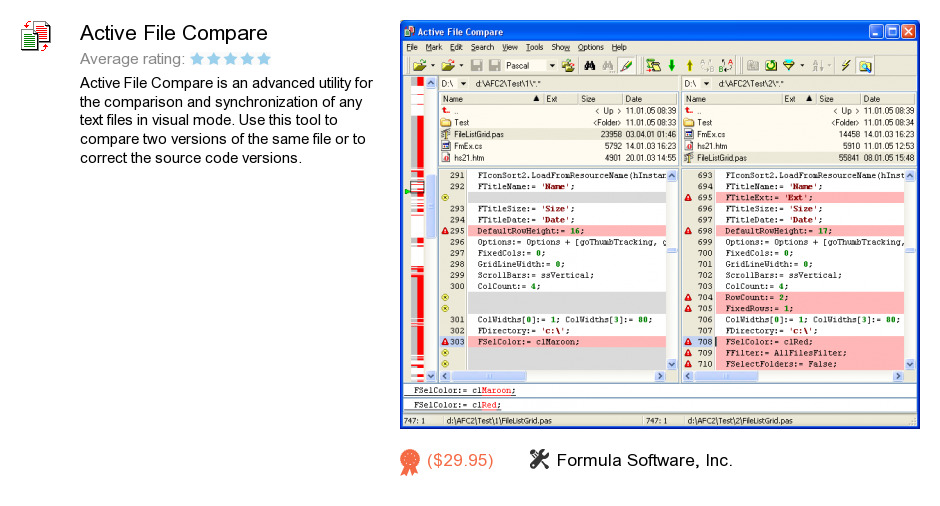Click the FSelColor:= clRed comparison line at bottom
Screen dimensions: 940x506
pos(659,405)
